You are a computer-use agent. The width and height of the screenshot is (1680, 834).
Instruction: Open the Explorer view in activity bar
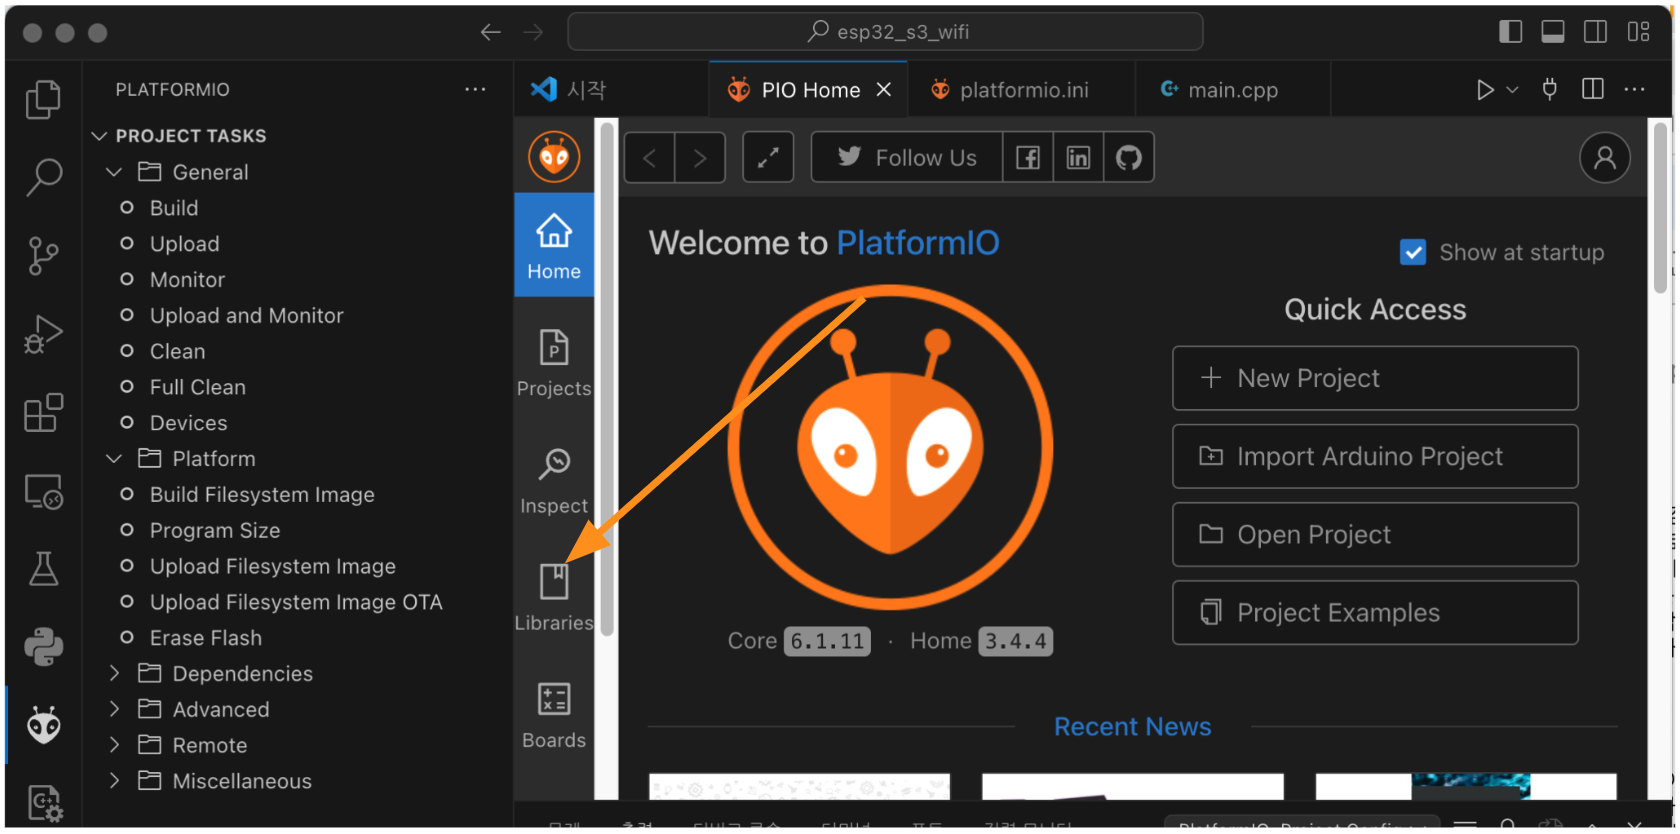[x=43, y=99]
